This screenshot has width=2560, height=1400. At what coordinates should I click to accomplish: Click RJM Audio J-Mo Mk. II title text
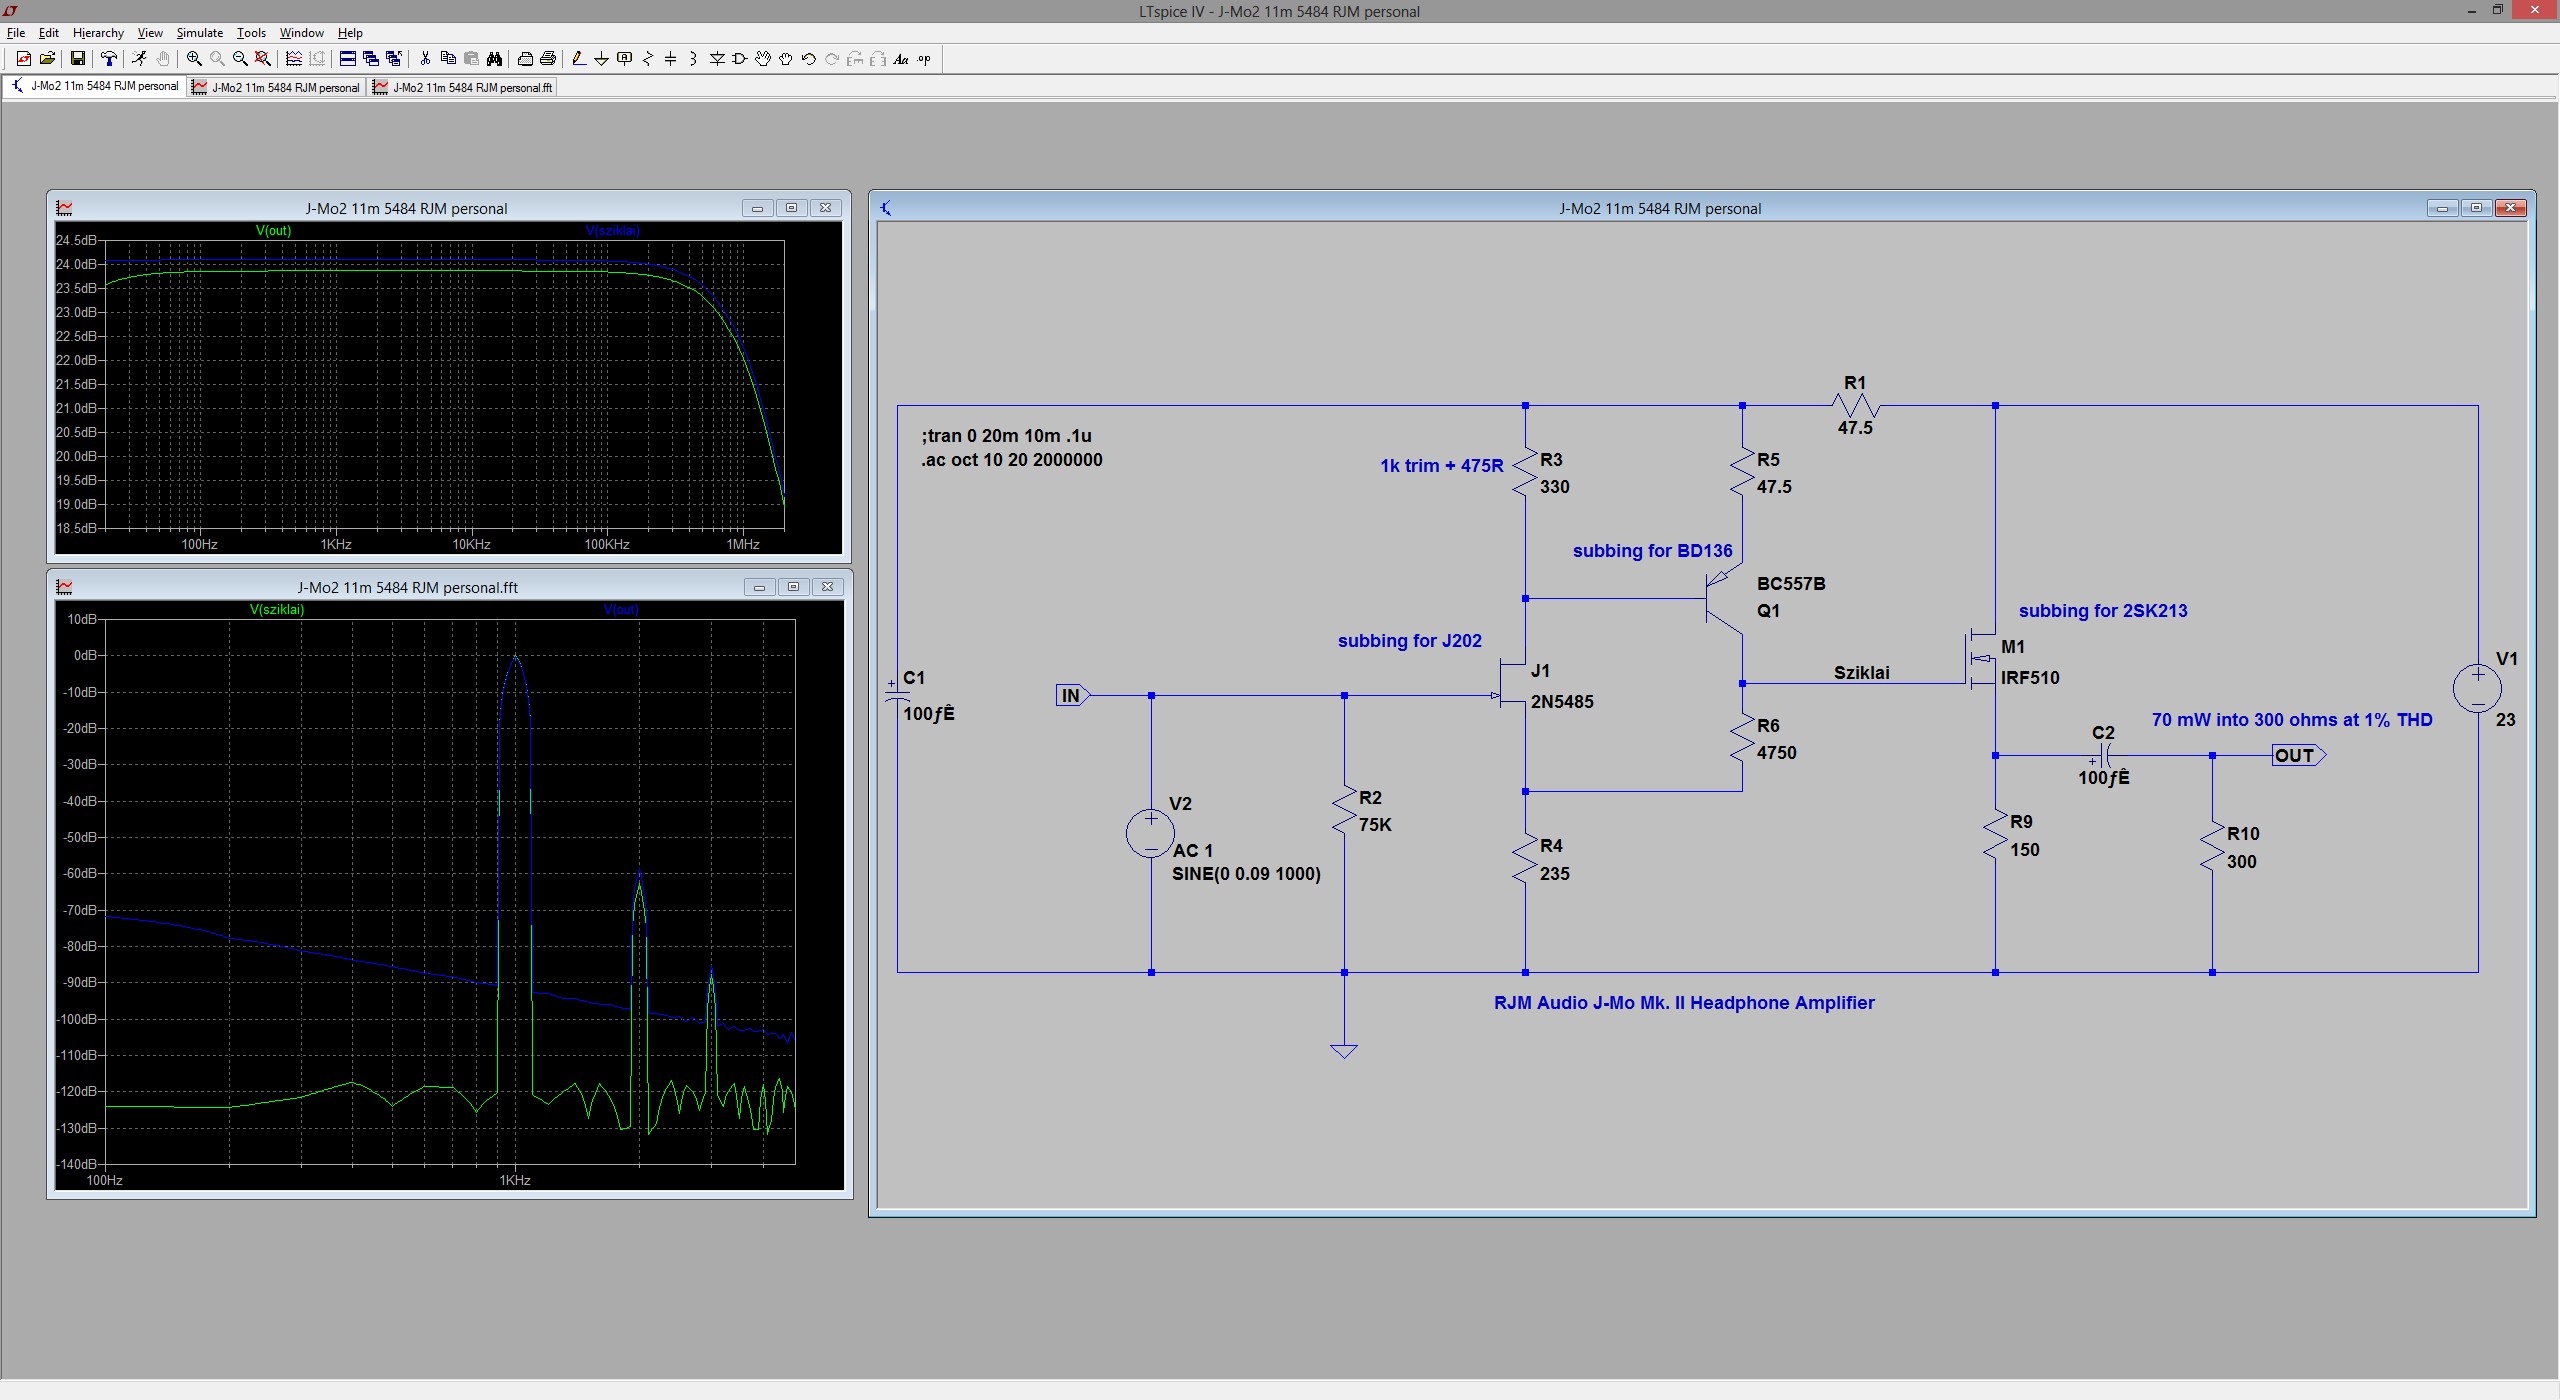tap(1684, 1003)
